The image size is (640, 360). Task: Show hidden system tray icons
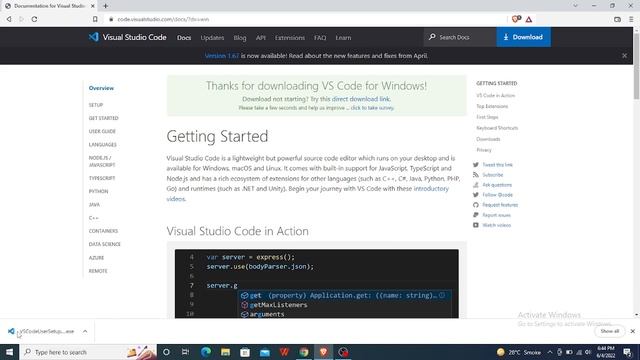pos(550,352)
